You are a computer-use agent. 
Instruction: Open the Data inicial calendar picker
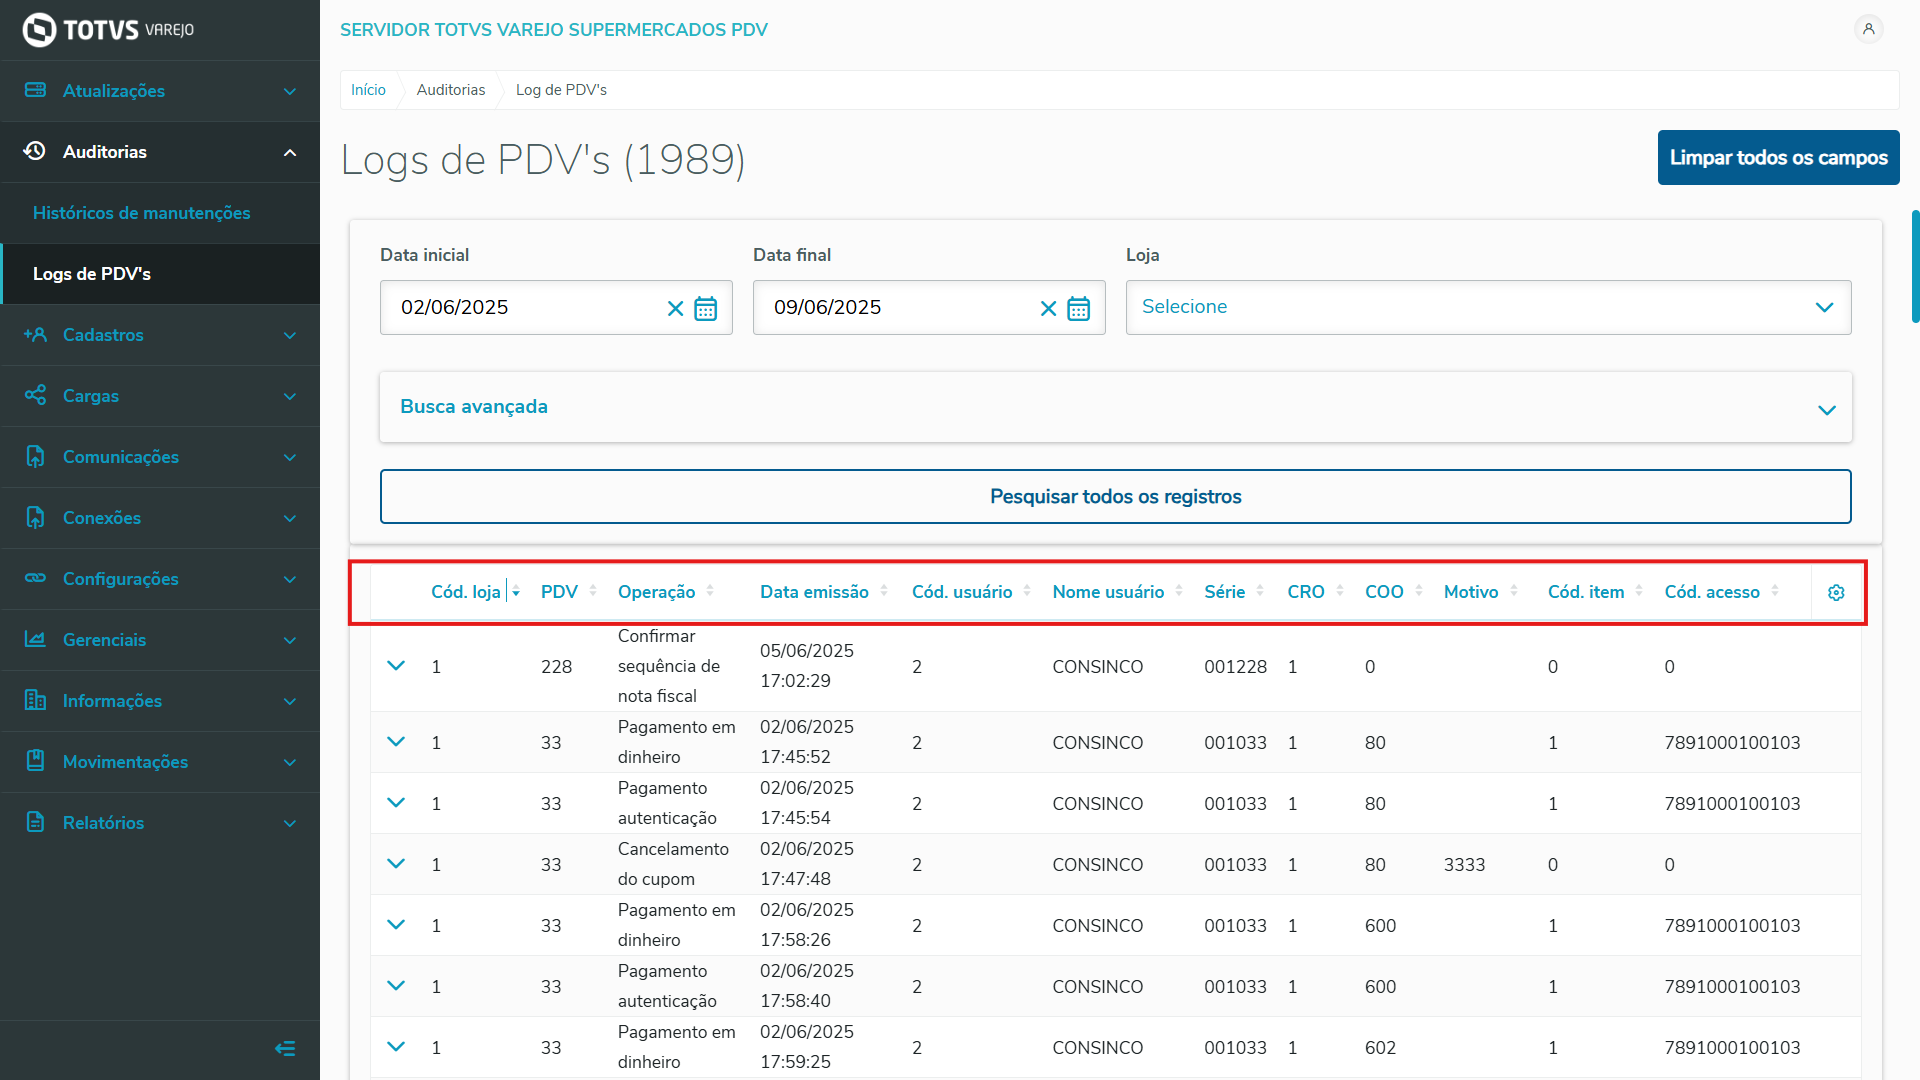705,308
